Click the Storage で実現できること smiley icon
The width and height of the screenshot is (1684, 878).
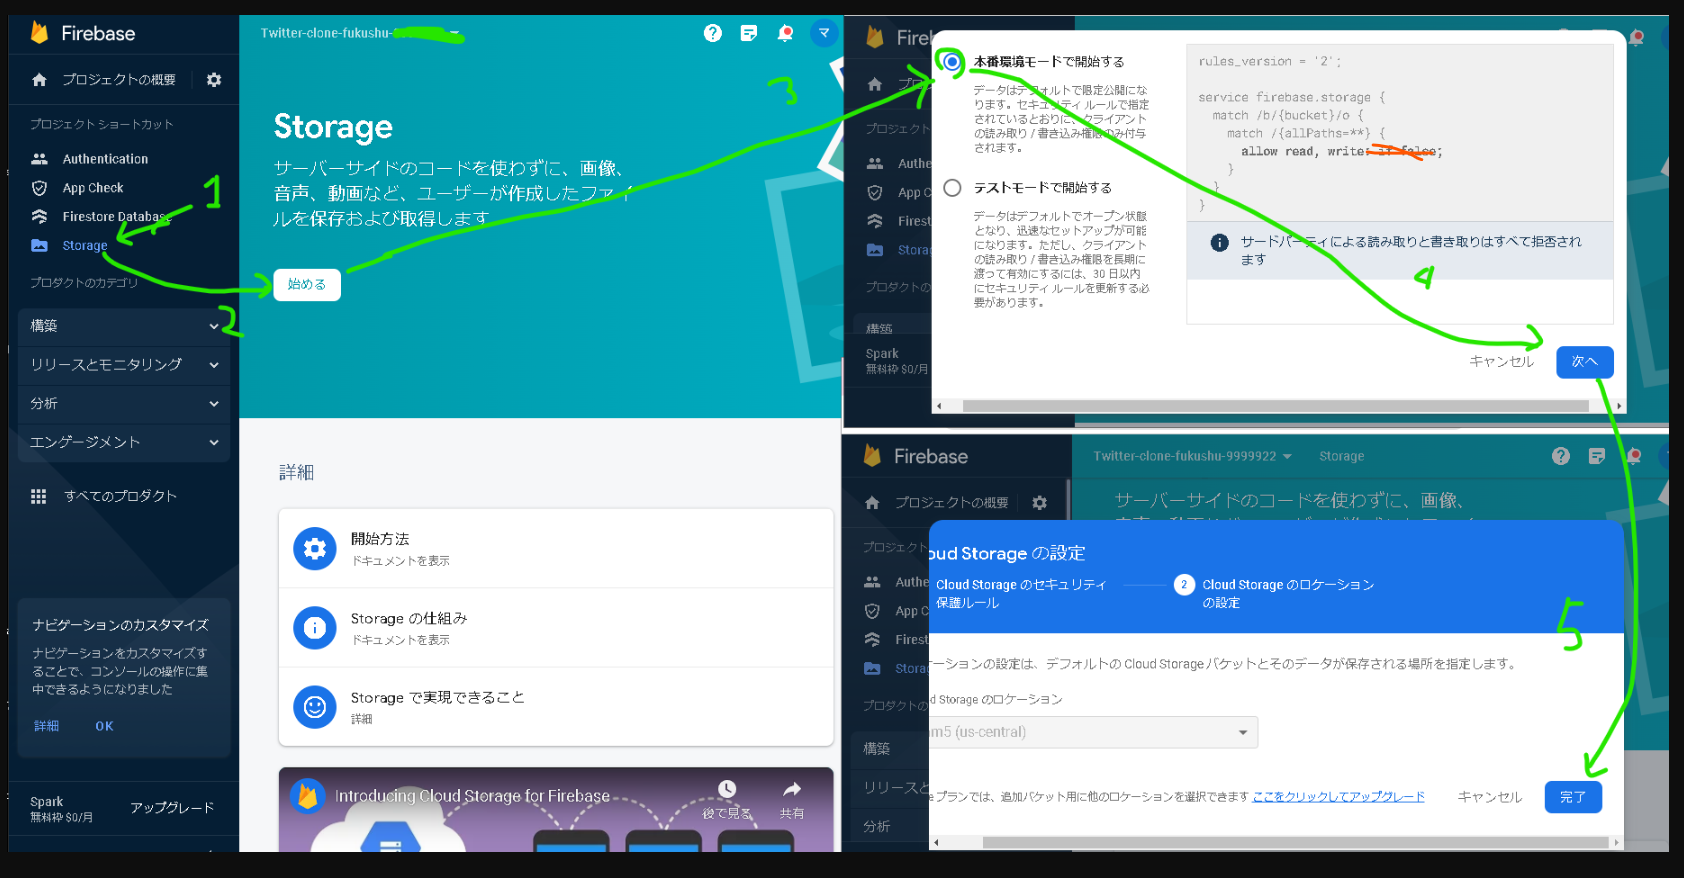click(x=315, y=707)
